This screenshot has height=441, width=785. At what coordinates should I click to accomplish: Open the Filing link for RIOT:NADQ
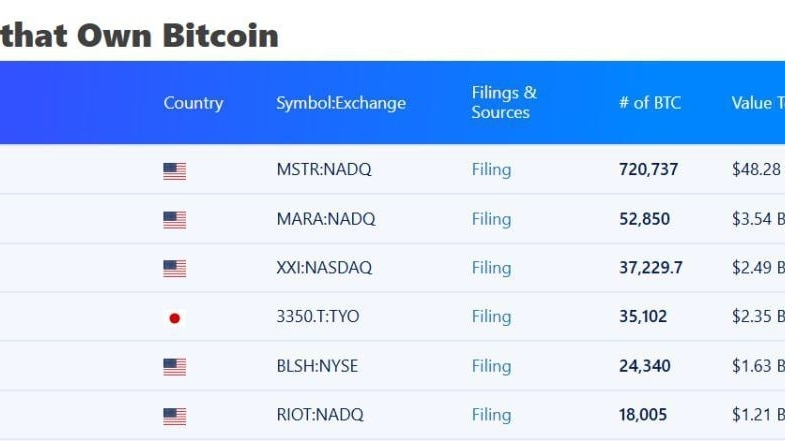tap(491, 414)
